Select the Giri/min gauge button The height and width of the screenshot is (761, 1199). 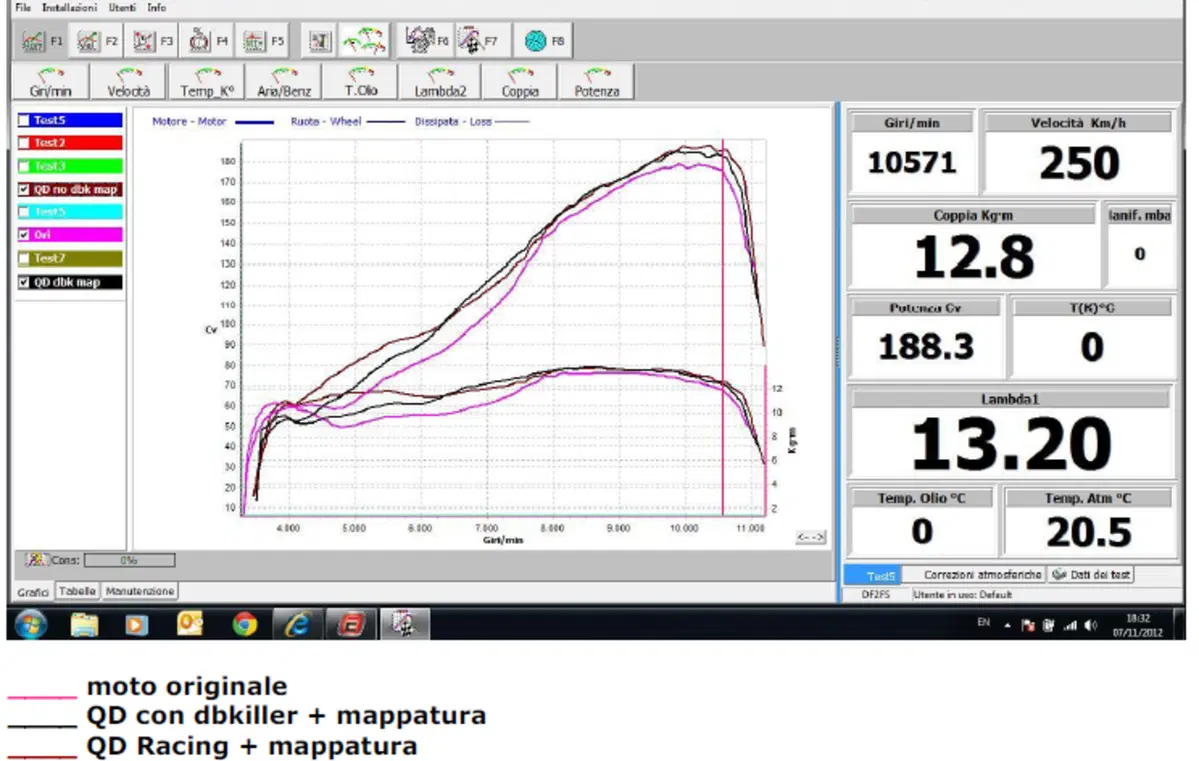click(50, 83)
